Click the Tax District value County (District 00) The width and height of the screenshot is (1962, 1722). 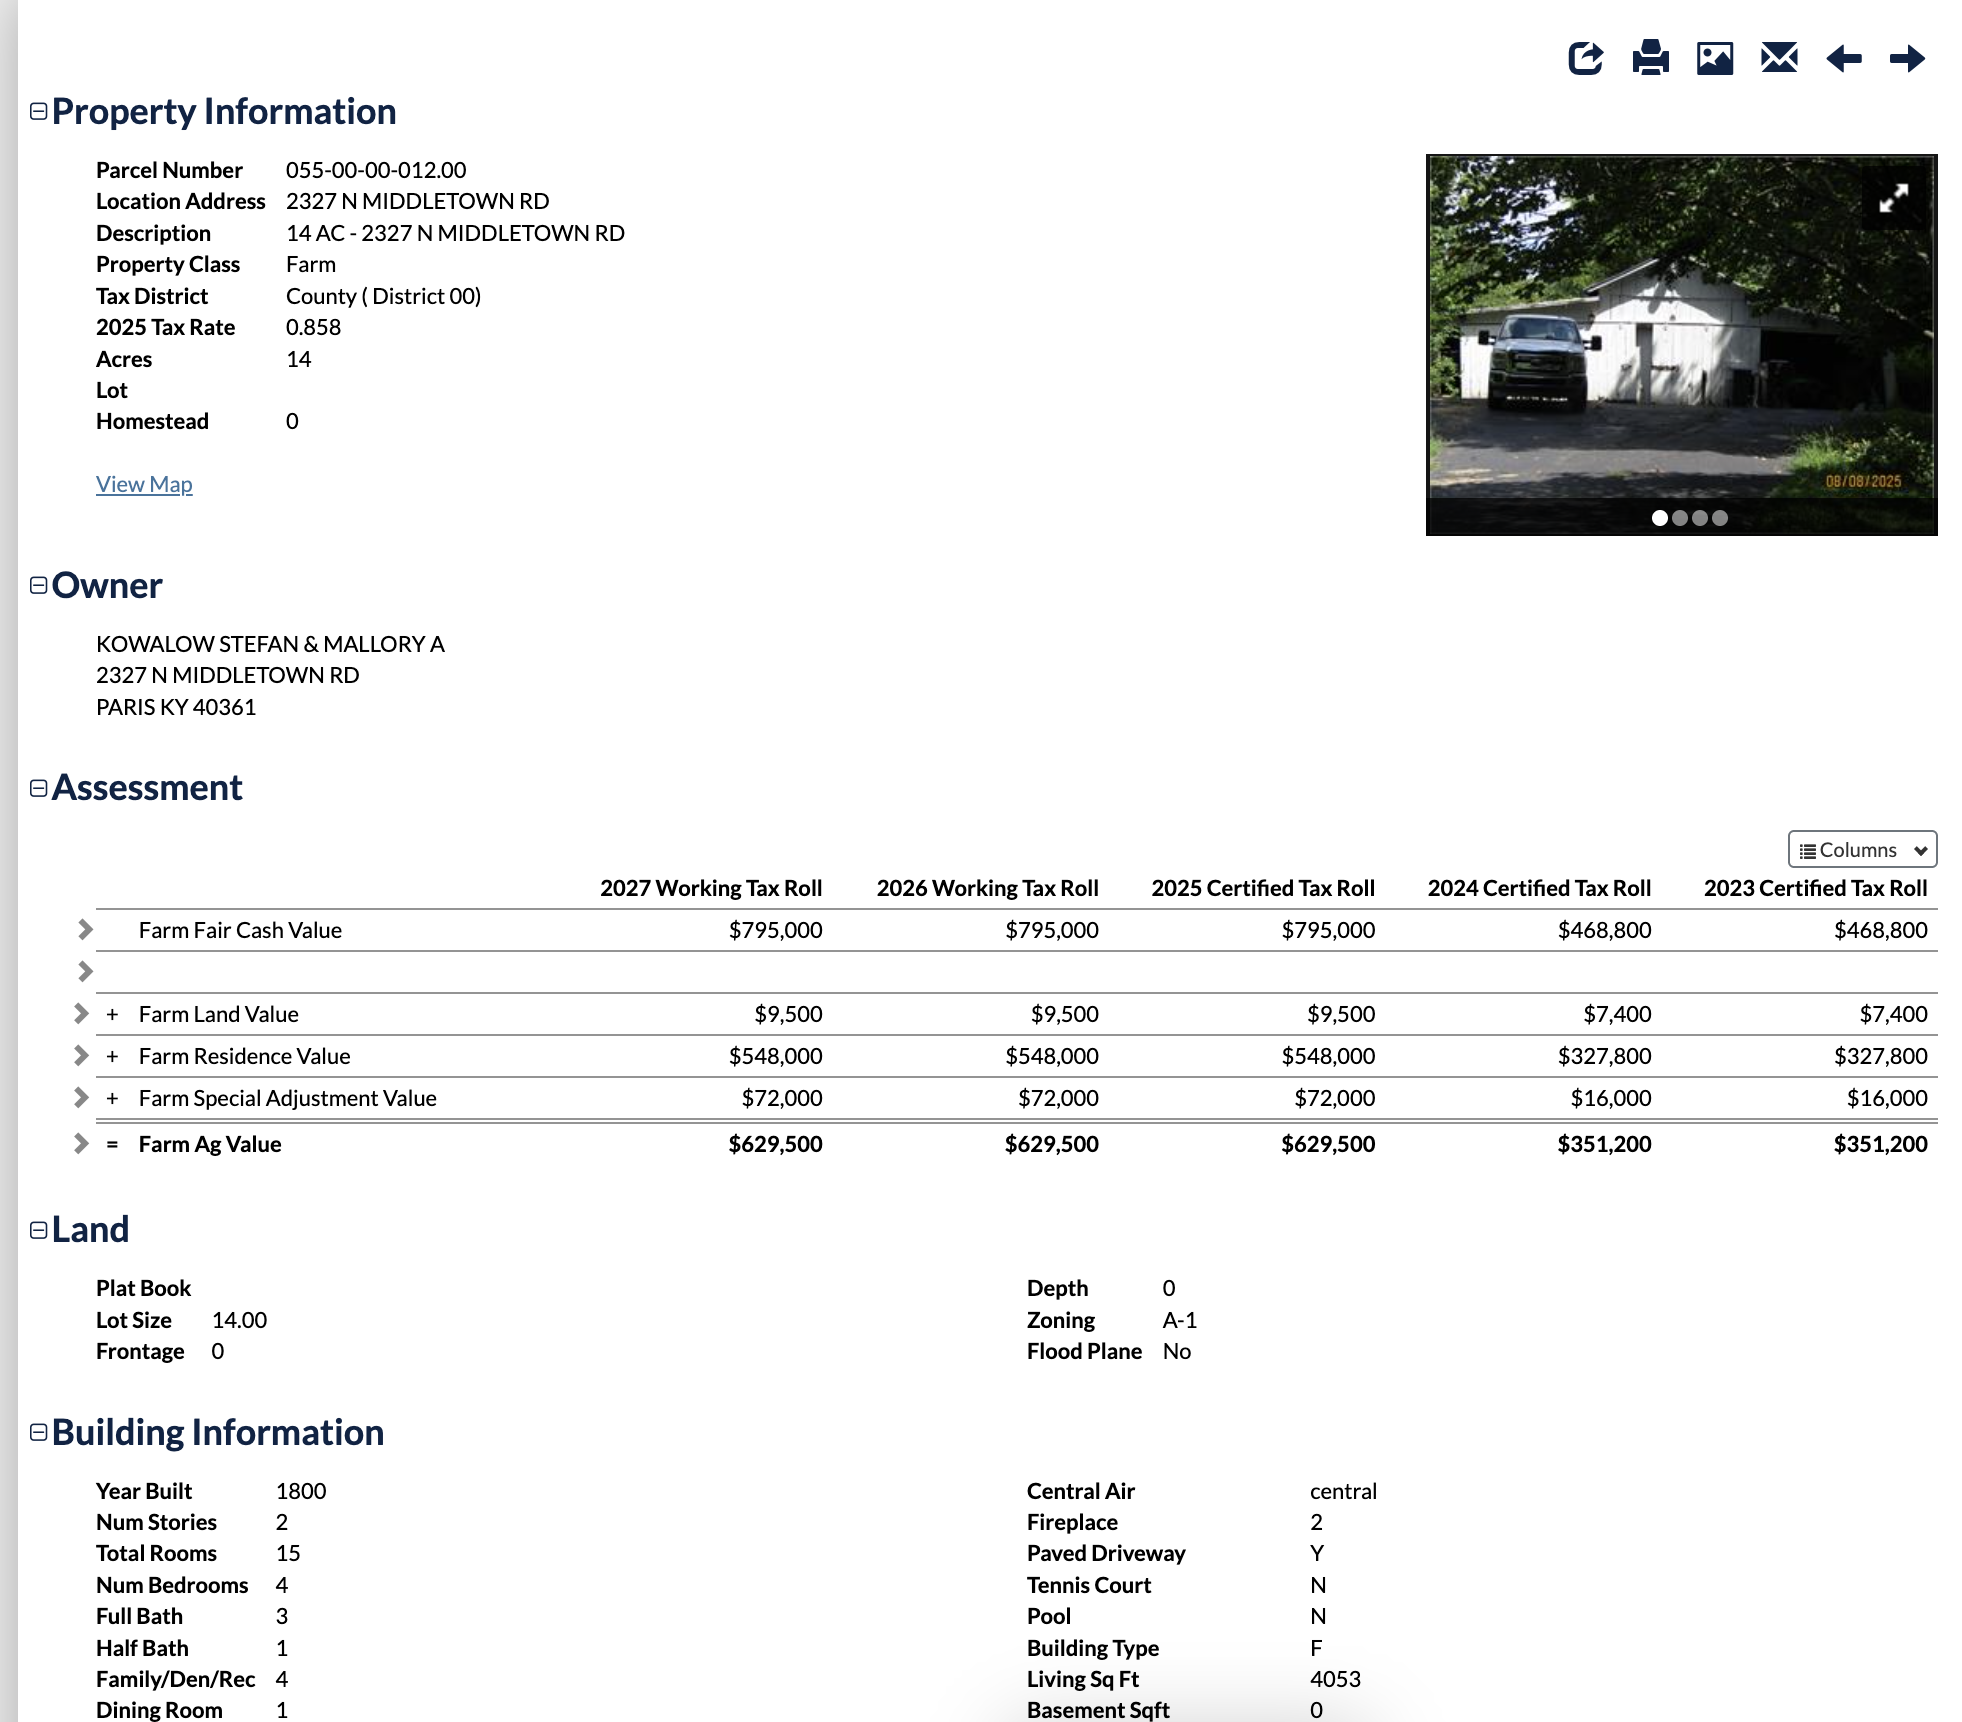383,296
